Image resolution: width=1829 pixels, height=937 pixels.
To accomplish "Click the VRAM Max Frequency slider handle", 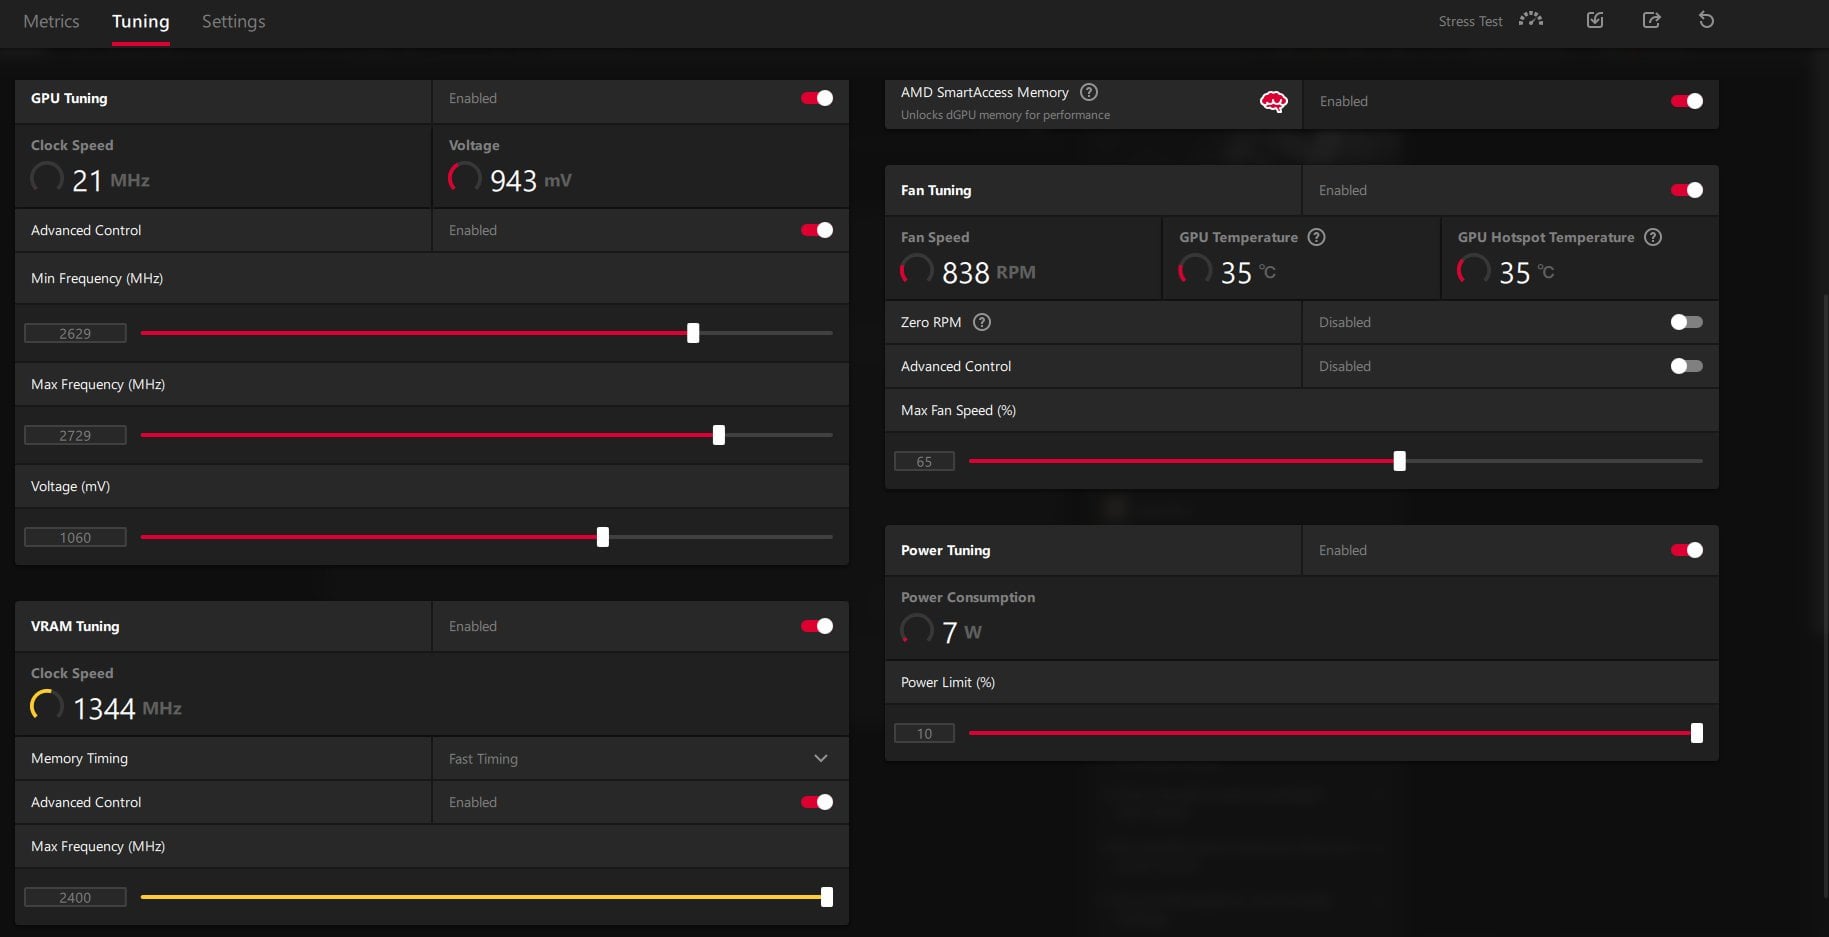I will [827, 897].
